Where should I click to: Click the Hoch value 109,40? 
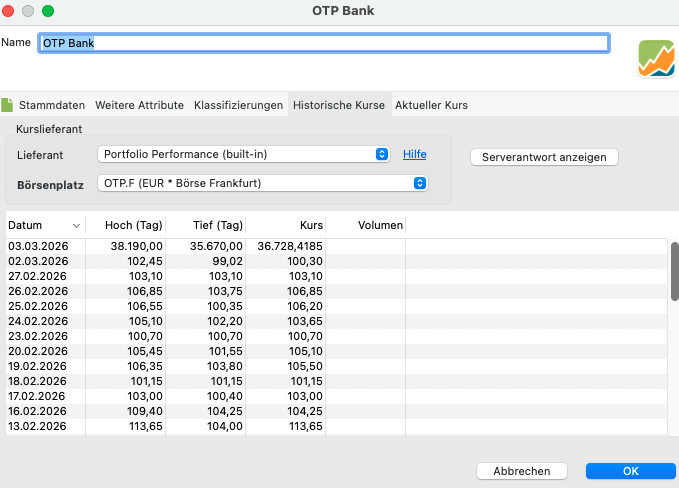tap(145, 411)
